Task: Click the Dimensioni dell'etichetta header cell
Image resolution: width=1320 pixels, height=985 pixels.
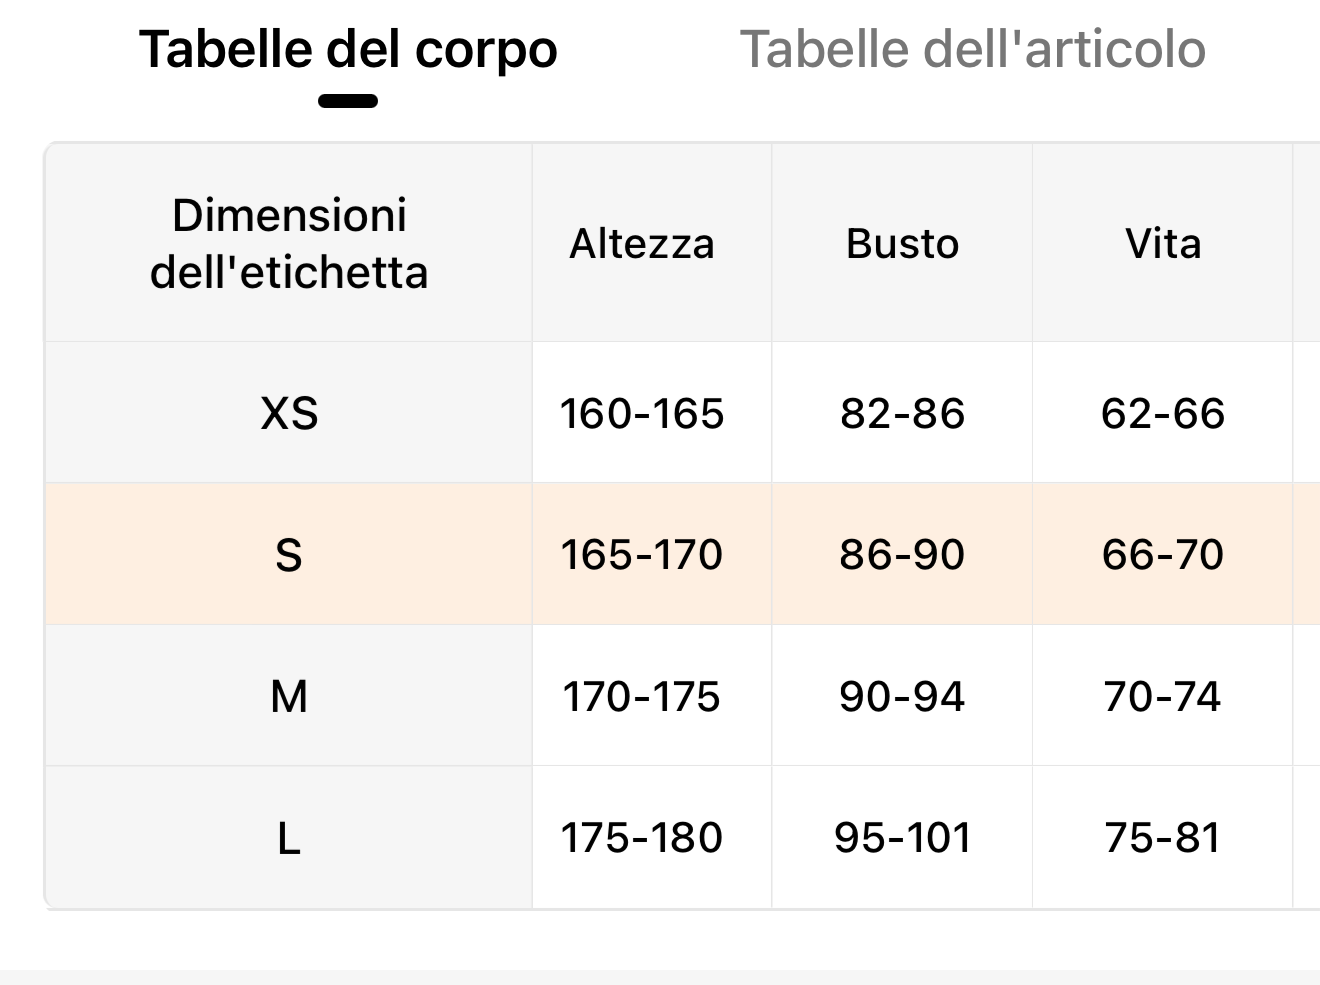Action: point(289,243)
